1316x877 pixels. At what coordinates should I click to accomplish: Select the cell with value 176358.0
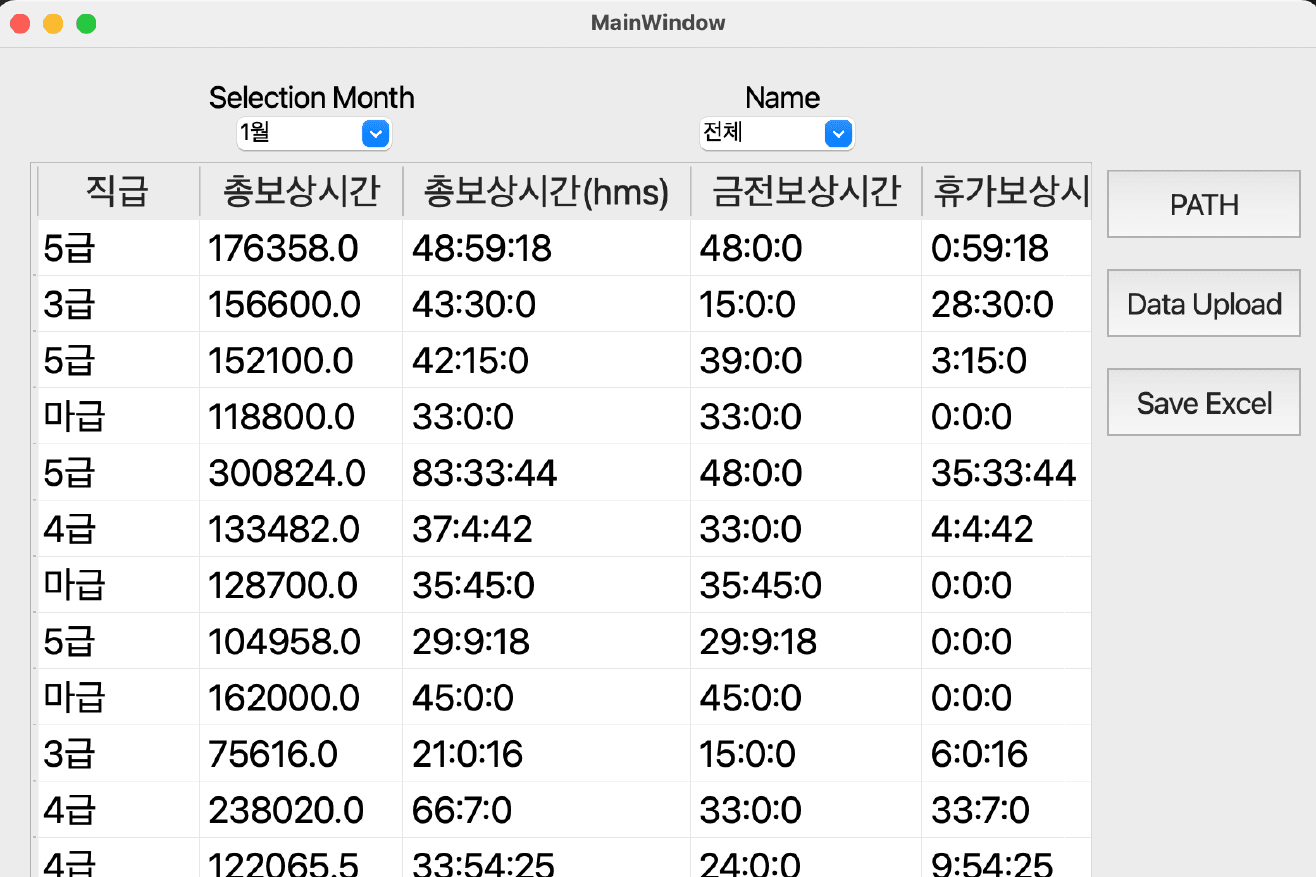pos(301,248)
